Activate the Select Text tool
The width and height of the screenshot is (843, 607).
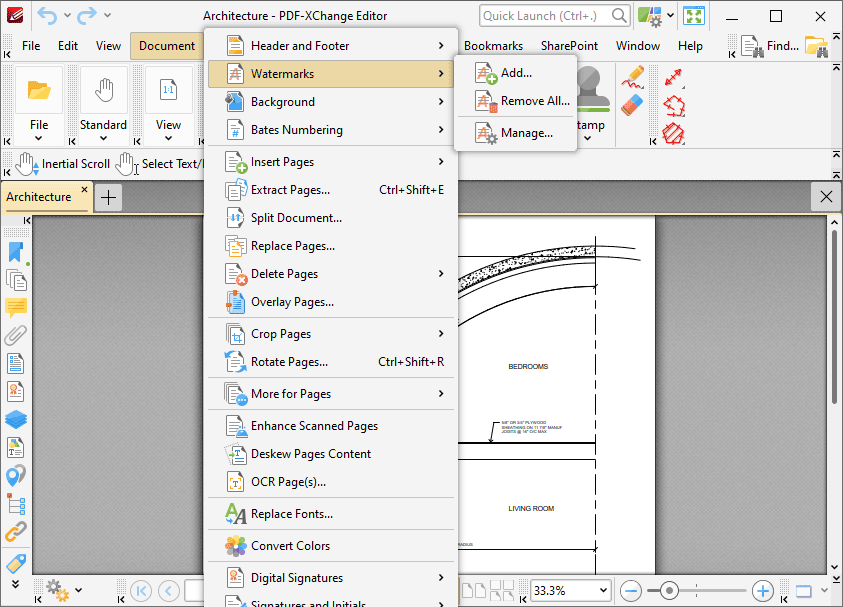point(160,164)
